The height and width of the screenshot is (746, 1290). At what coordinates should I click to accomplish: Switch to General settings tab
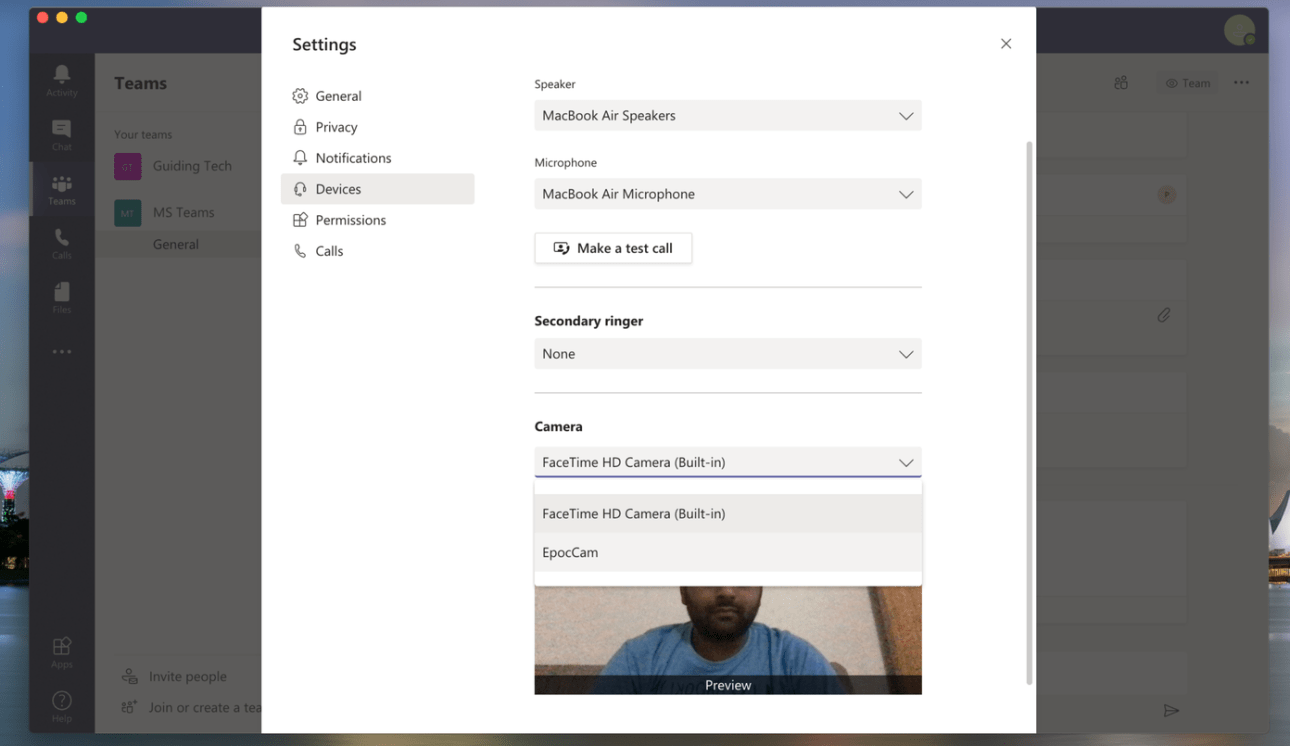338,96
